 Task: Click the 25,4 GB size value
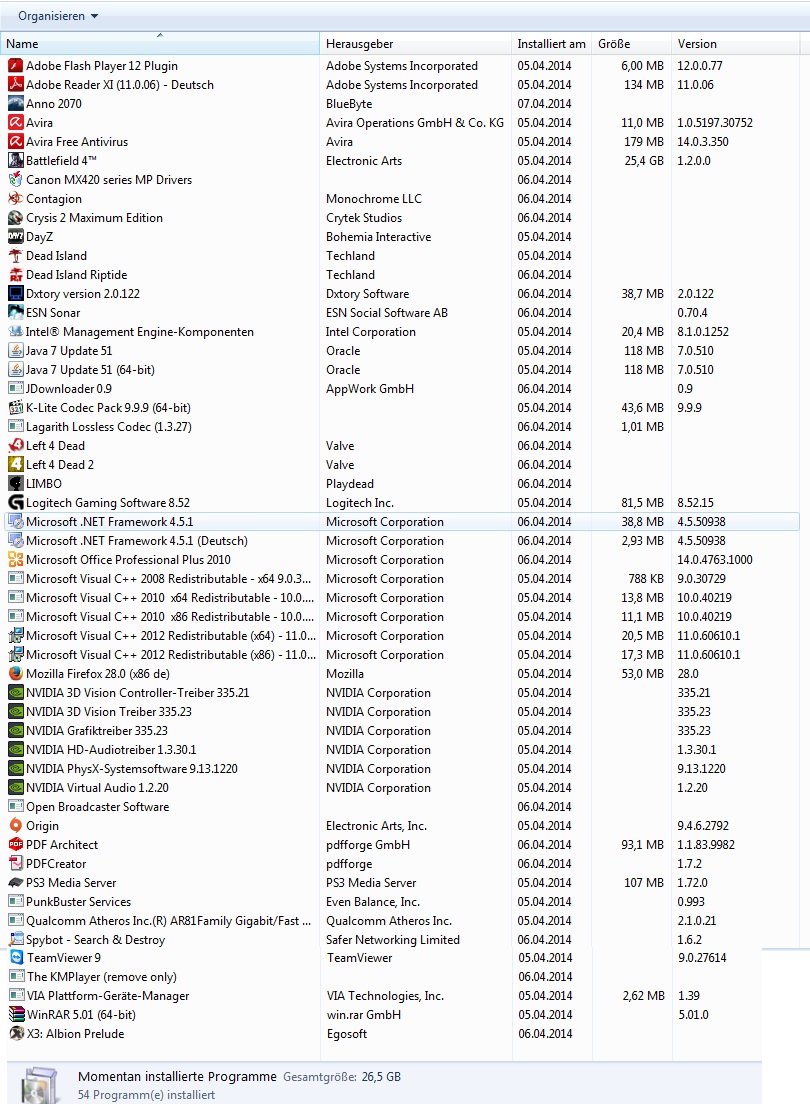point(643,161)
